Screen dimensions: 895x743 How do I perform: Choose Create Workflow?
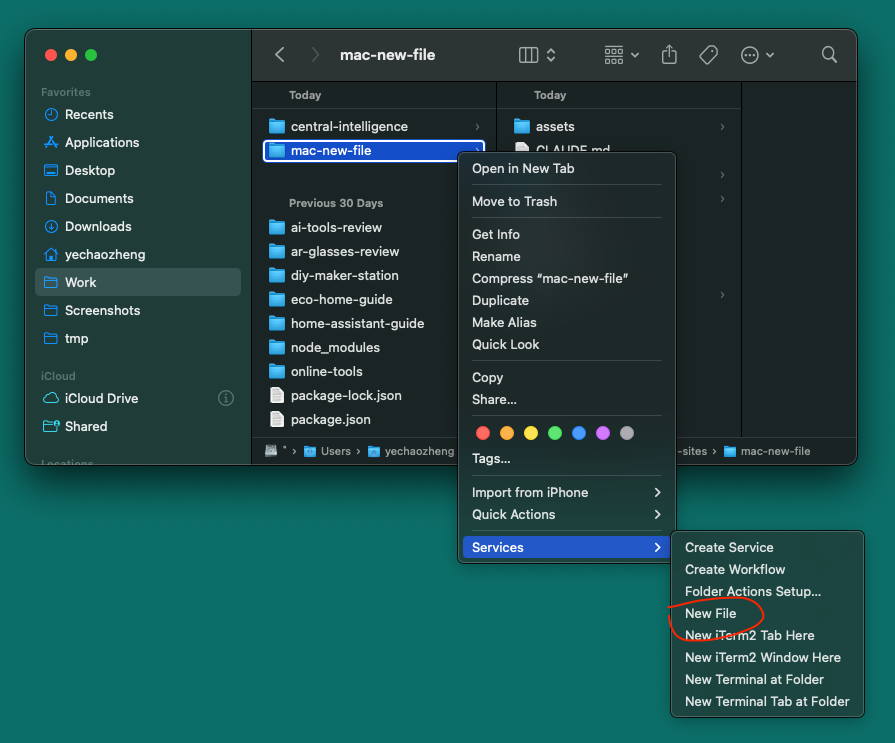point(767,570)
